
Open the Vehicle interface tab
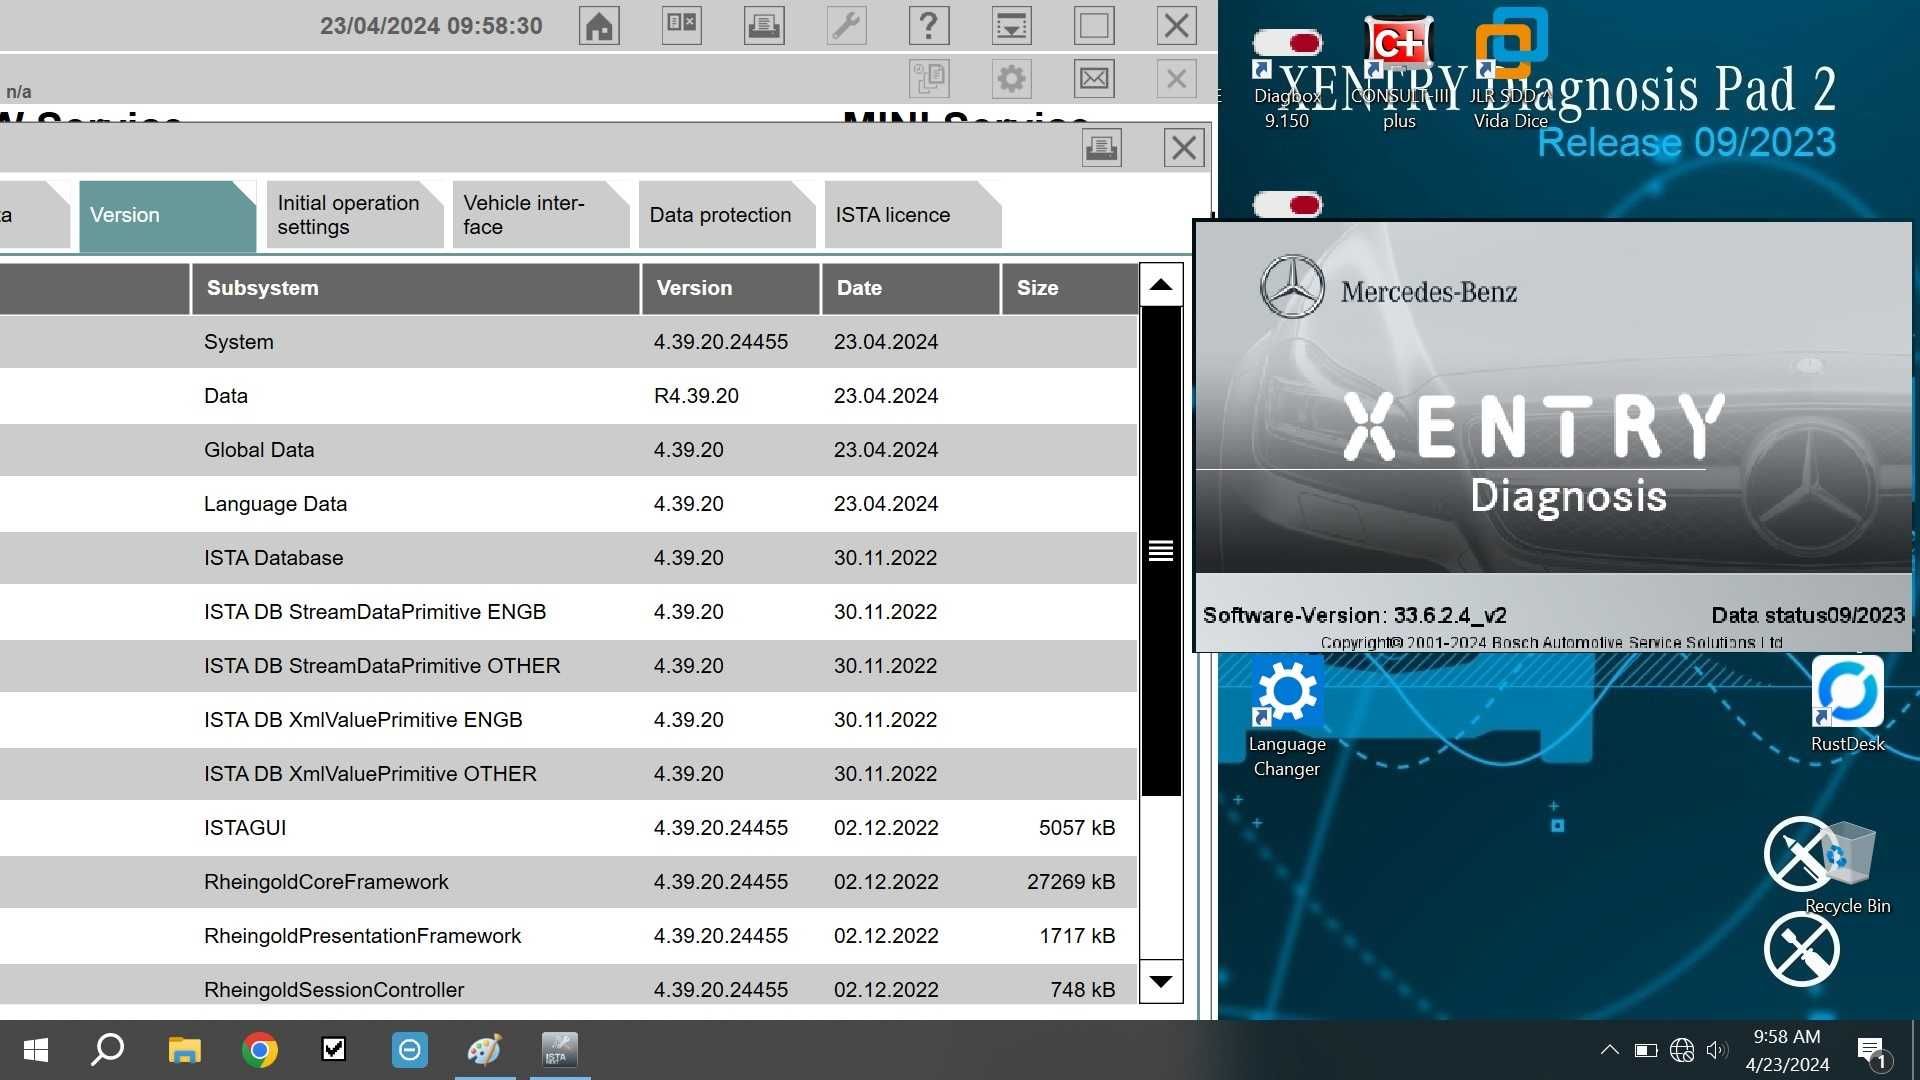pos(540,215)
